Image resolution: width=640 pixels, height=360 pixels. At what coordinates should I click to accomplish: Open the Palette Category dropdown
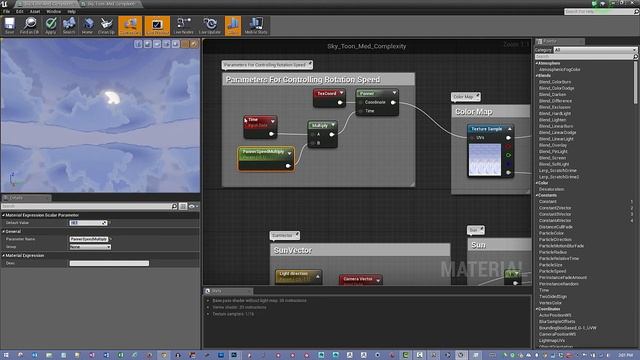tap(595, 50)
